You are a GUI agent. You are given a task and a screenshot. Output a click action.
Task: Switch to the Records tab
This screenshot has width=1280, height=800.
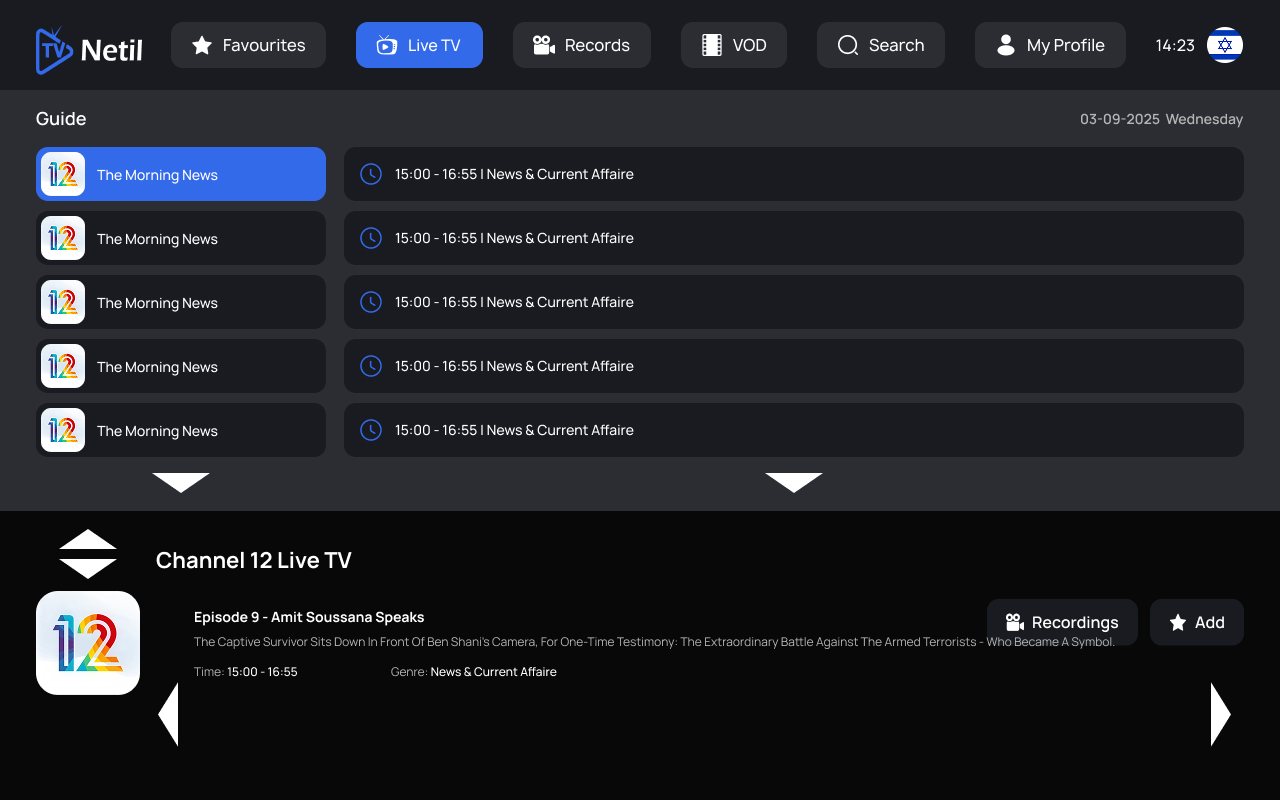coord(582,45)
